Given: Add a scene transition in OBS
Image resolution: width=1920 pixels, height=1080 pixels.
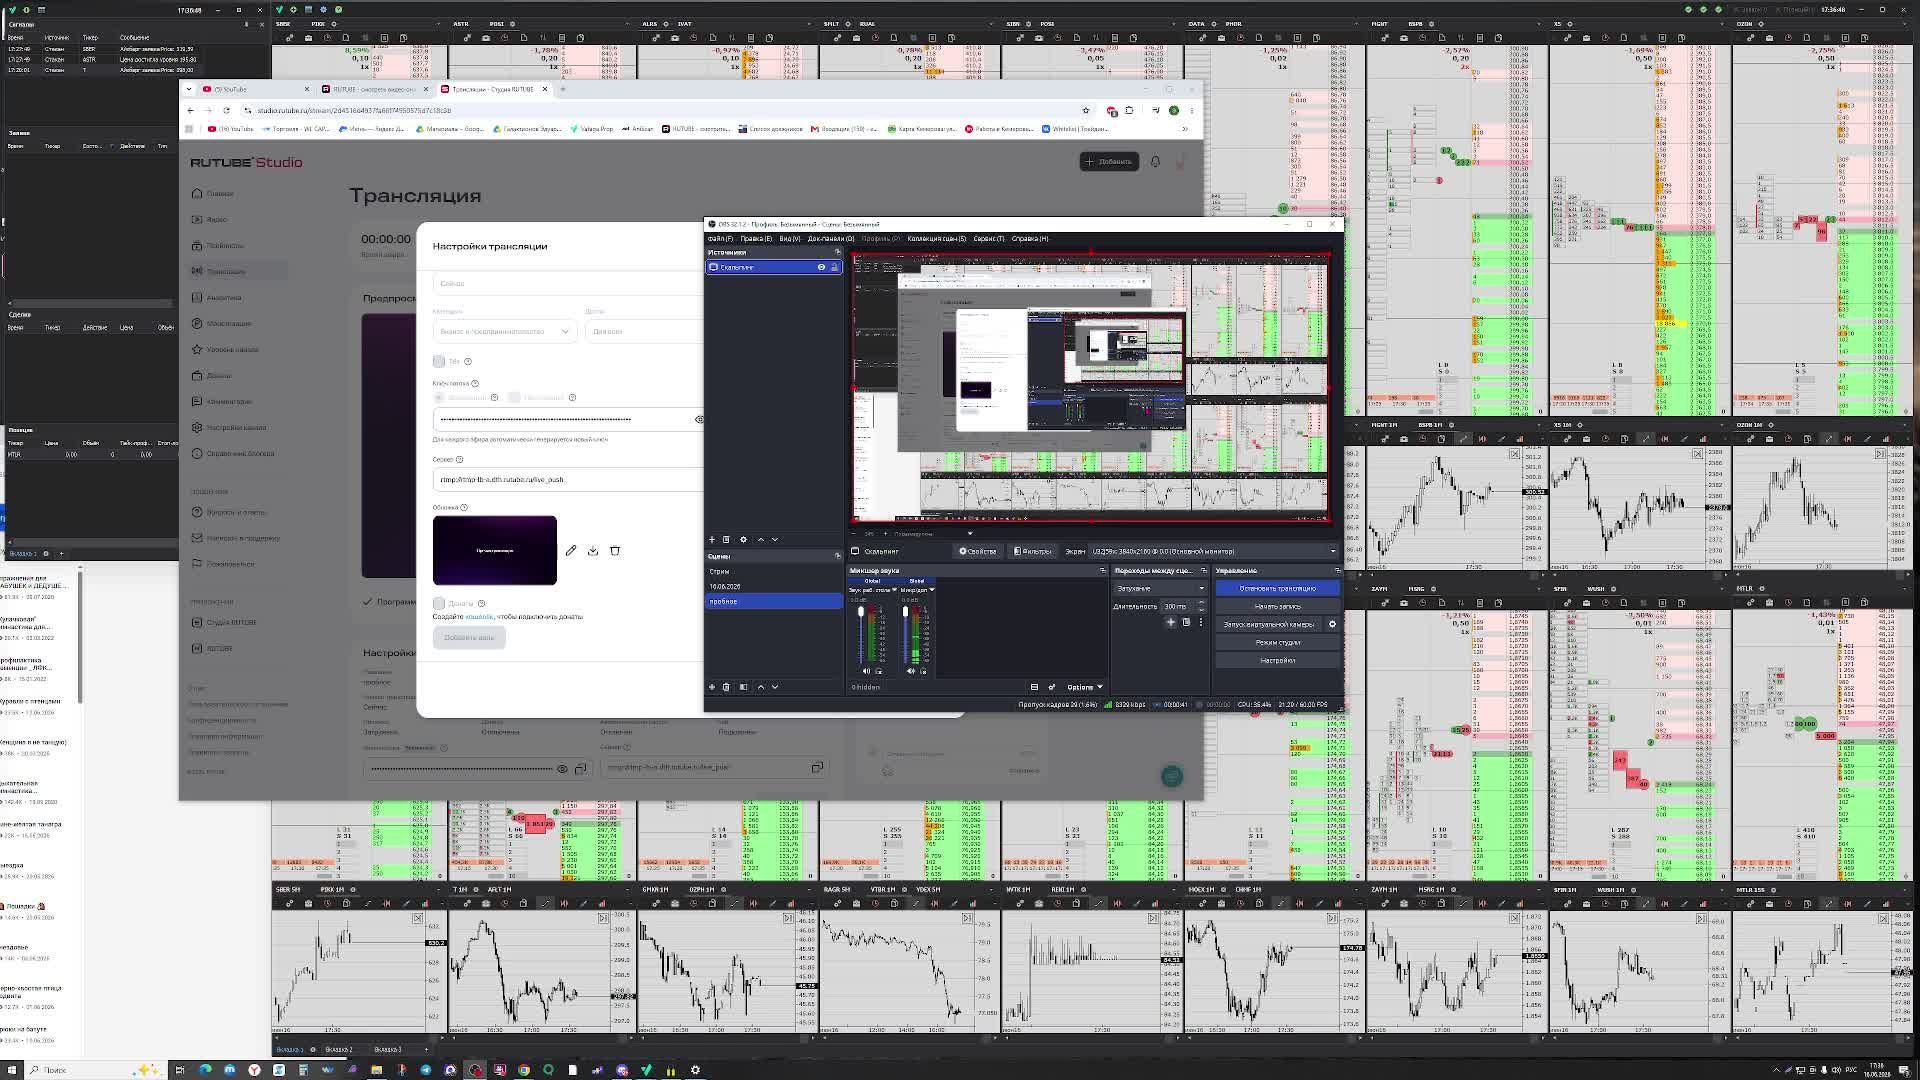Looking at the screenshot, I should pyautogui.click(x=1171, y=622).
